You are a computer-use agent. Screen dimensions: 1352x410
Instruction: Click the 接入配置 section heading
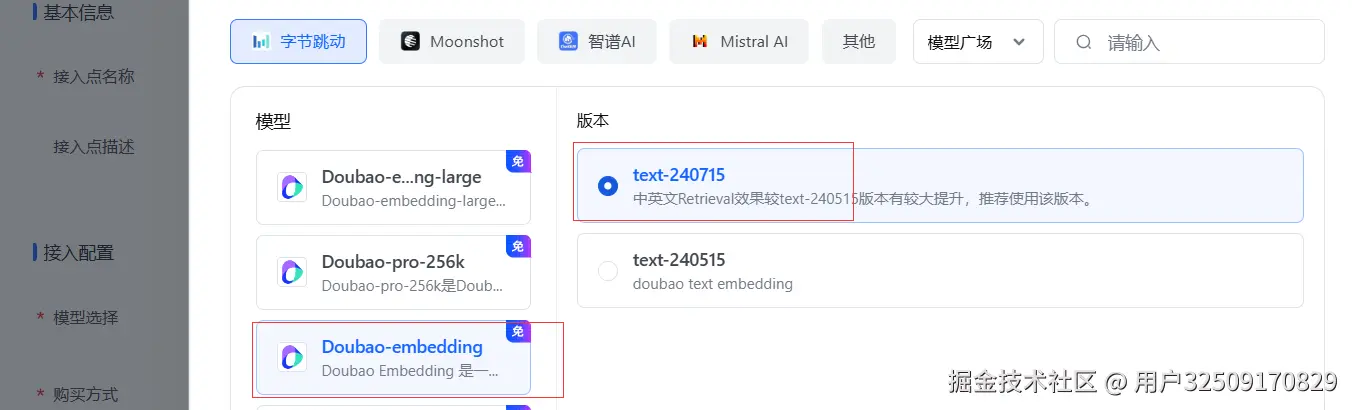tap(78, 253)
